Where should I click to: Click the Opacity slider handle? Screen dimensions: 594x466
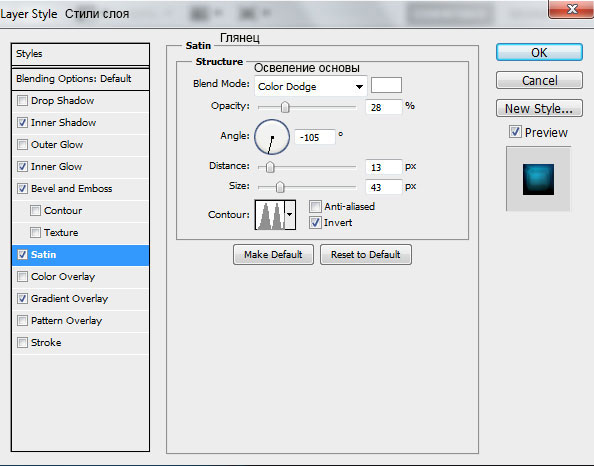click(x=285, y=107)
